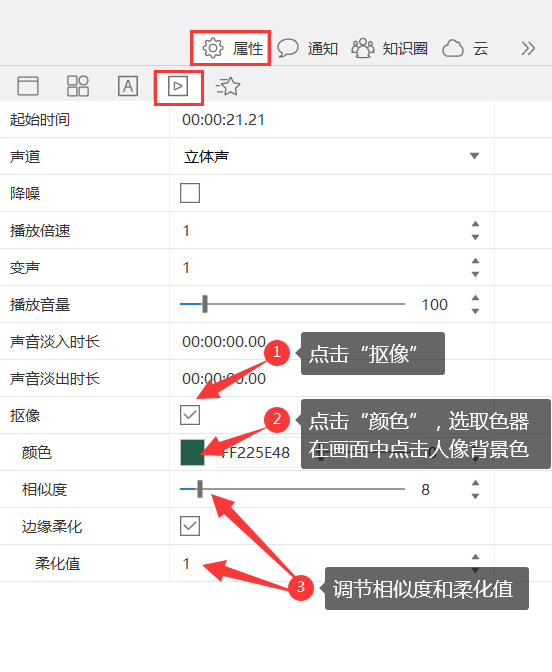Viewport: 552px width, 672px height.
Task: Open the 知识圈 community tab
Action: coord(390,48)
